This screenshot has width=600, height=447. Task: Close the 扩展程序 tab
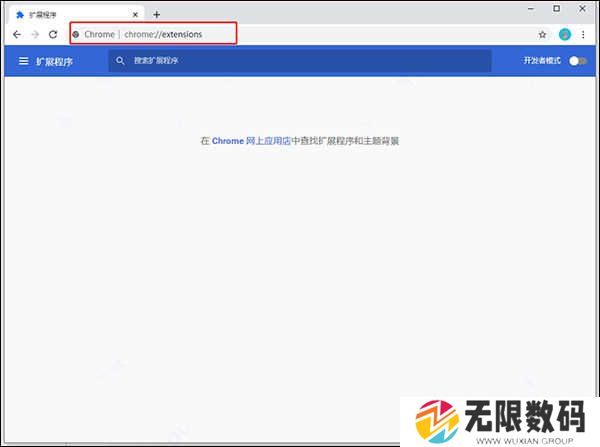pyautogui.click(x=135, y=15)
